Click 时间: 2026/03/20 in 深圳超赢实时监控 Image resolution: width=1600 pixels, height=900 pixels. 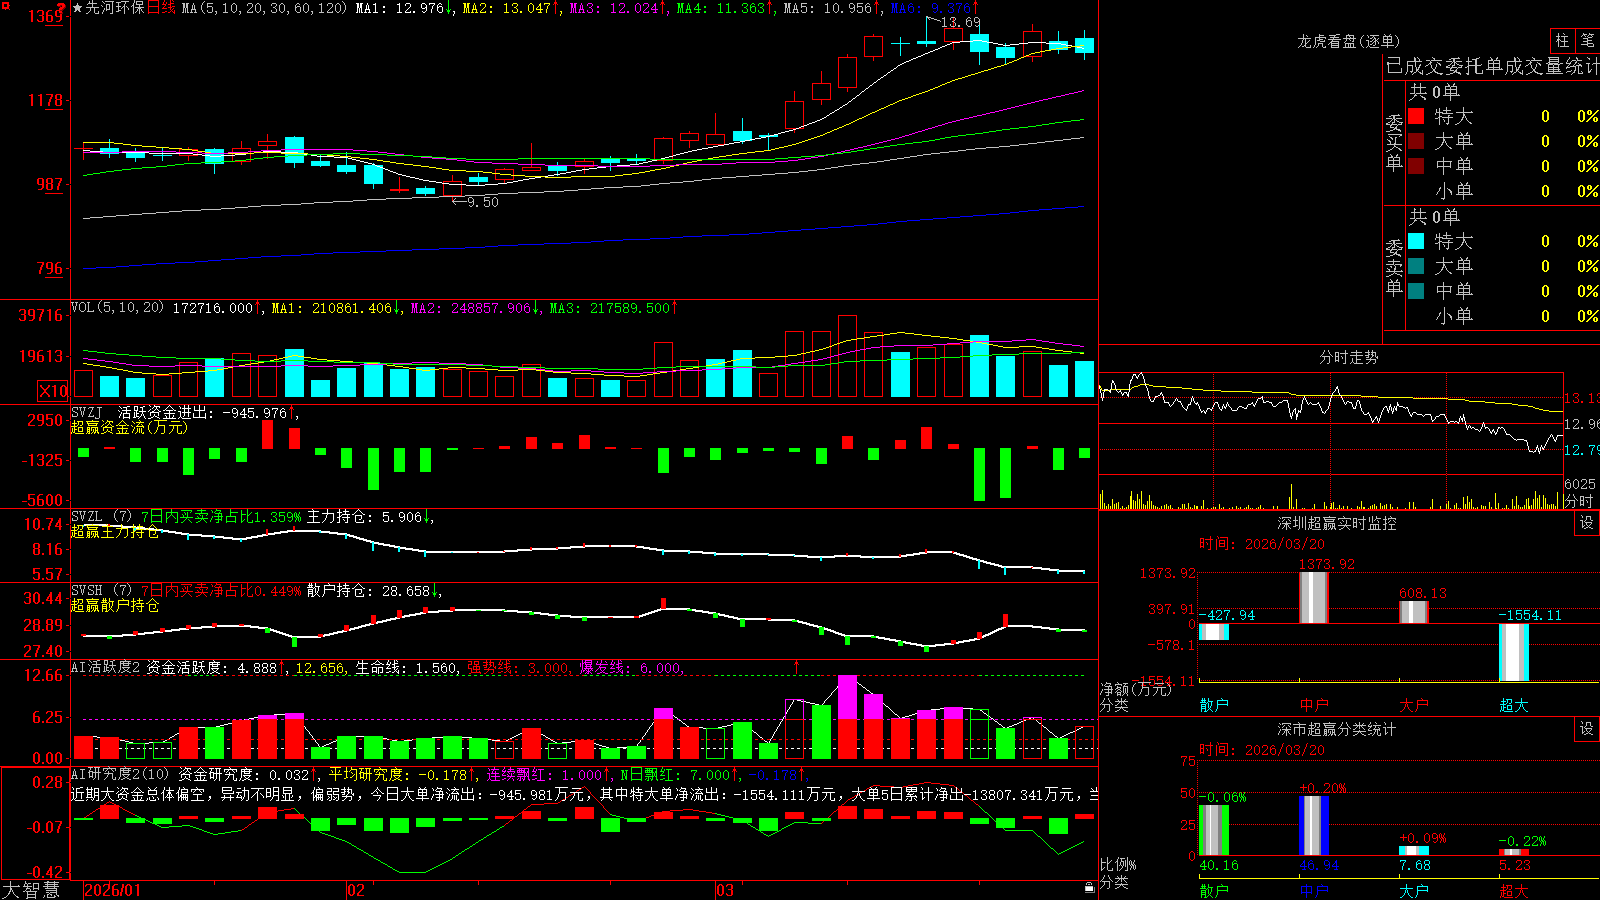tap(1262, 544)
